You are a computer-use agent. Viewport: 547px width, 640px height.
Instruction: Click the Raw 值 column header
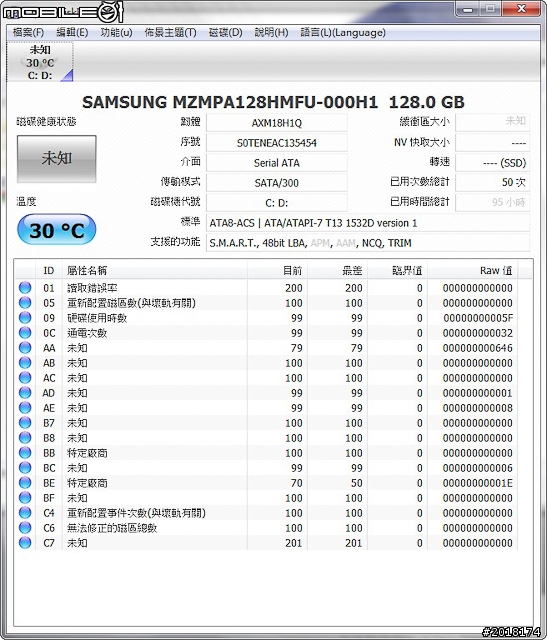(x=473, y=270)
